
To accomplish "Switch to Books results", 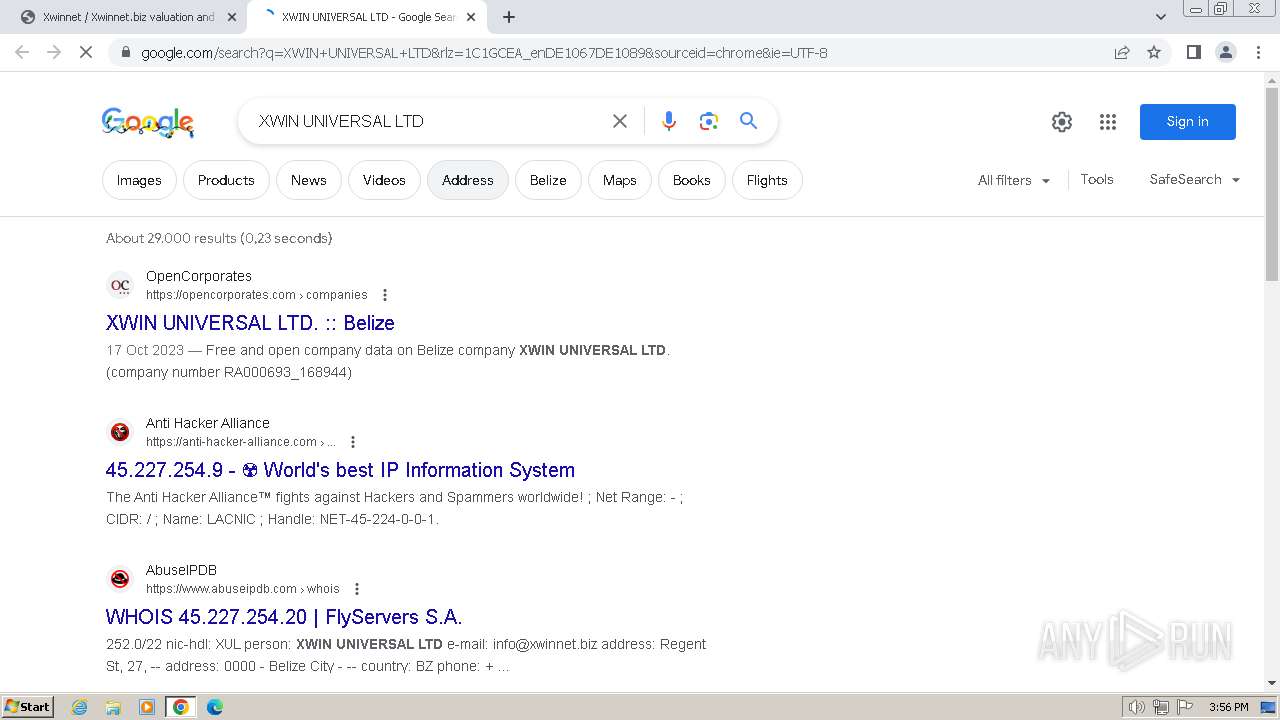I will tap(692, 180).
